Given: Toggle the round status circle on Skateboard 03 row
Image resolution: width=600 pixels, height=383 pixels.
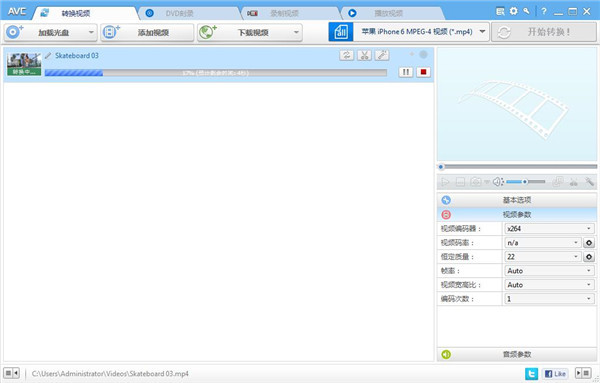Looking at the screenshot, I should [x=423, y=55].
